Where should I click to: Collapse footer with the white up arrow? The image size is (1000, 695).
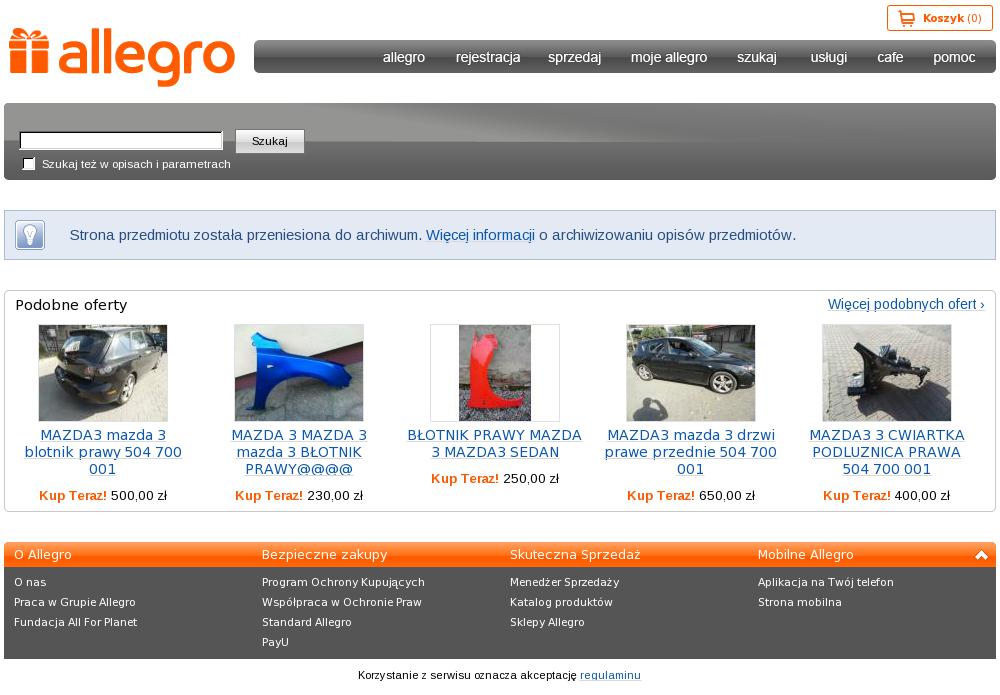coord(982,555)
